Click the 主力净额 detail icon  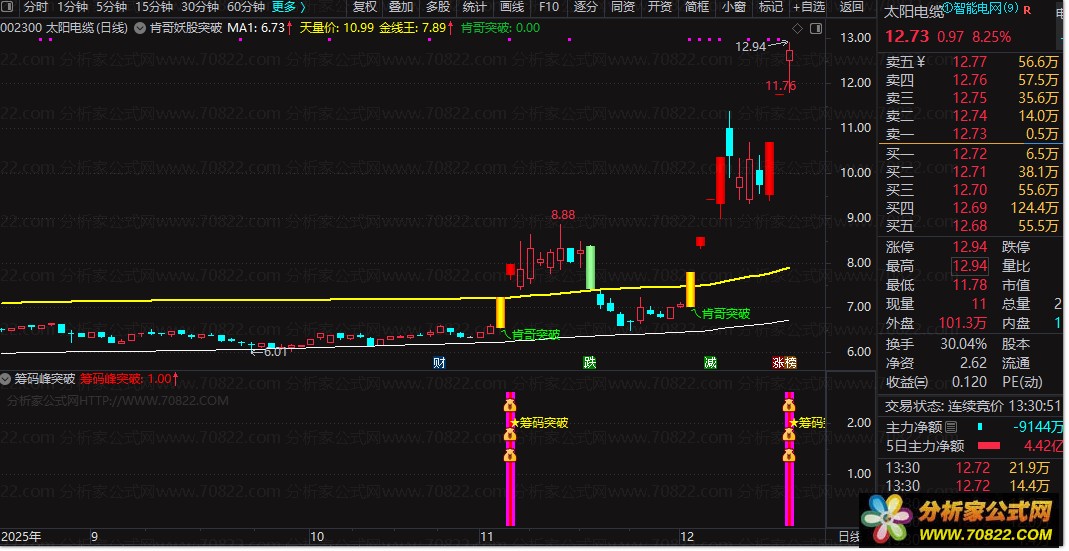tap(951, 427)
